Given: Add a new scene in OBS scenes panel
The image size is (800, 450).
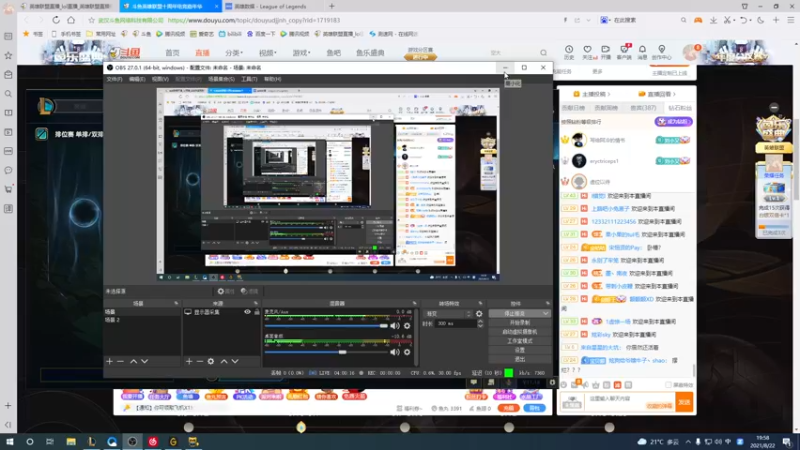Looking at the screenshot, I should coord(109,361).
